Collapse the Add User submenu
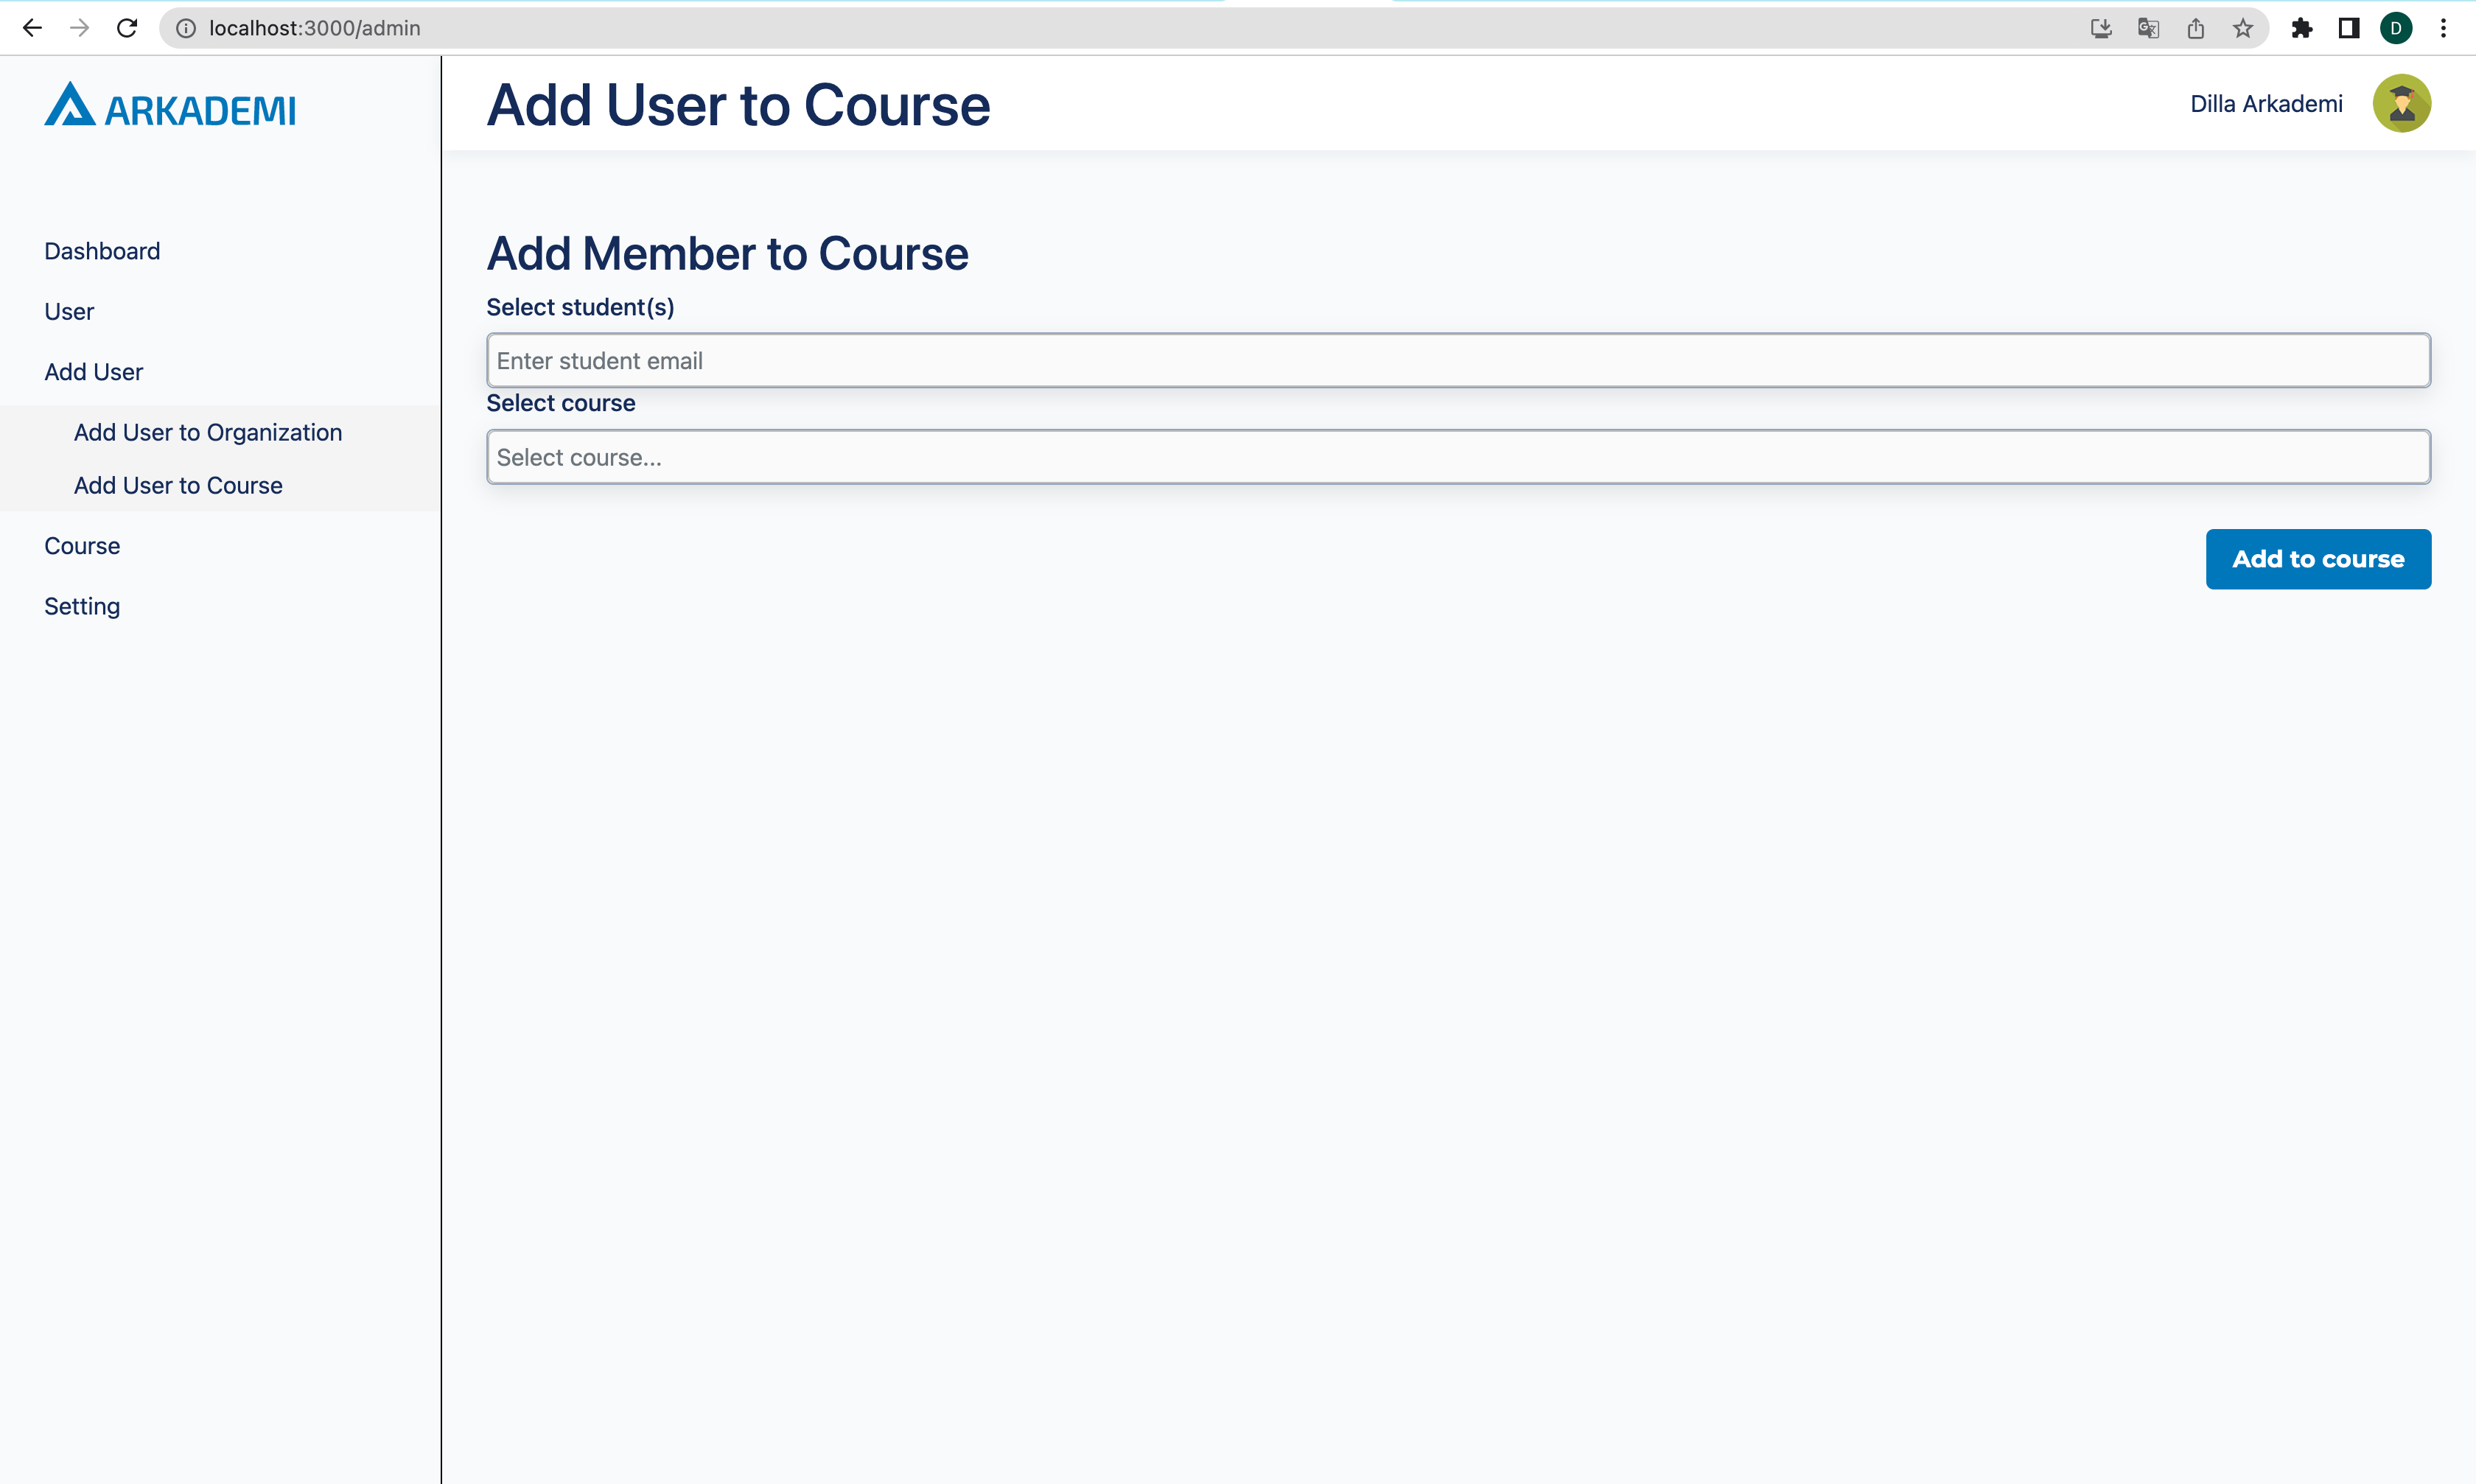This screenshot has height=1484, width=2476. pyautogui.click(x=93, y=372)
